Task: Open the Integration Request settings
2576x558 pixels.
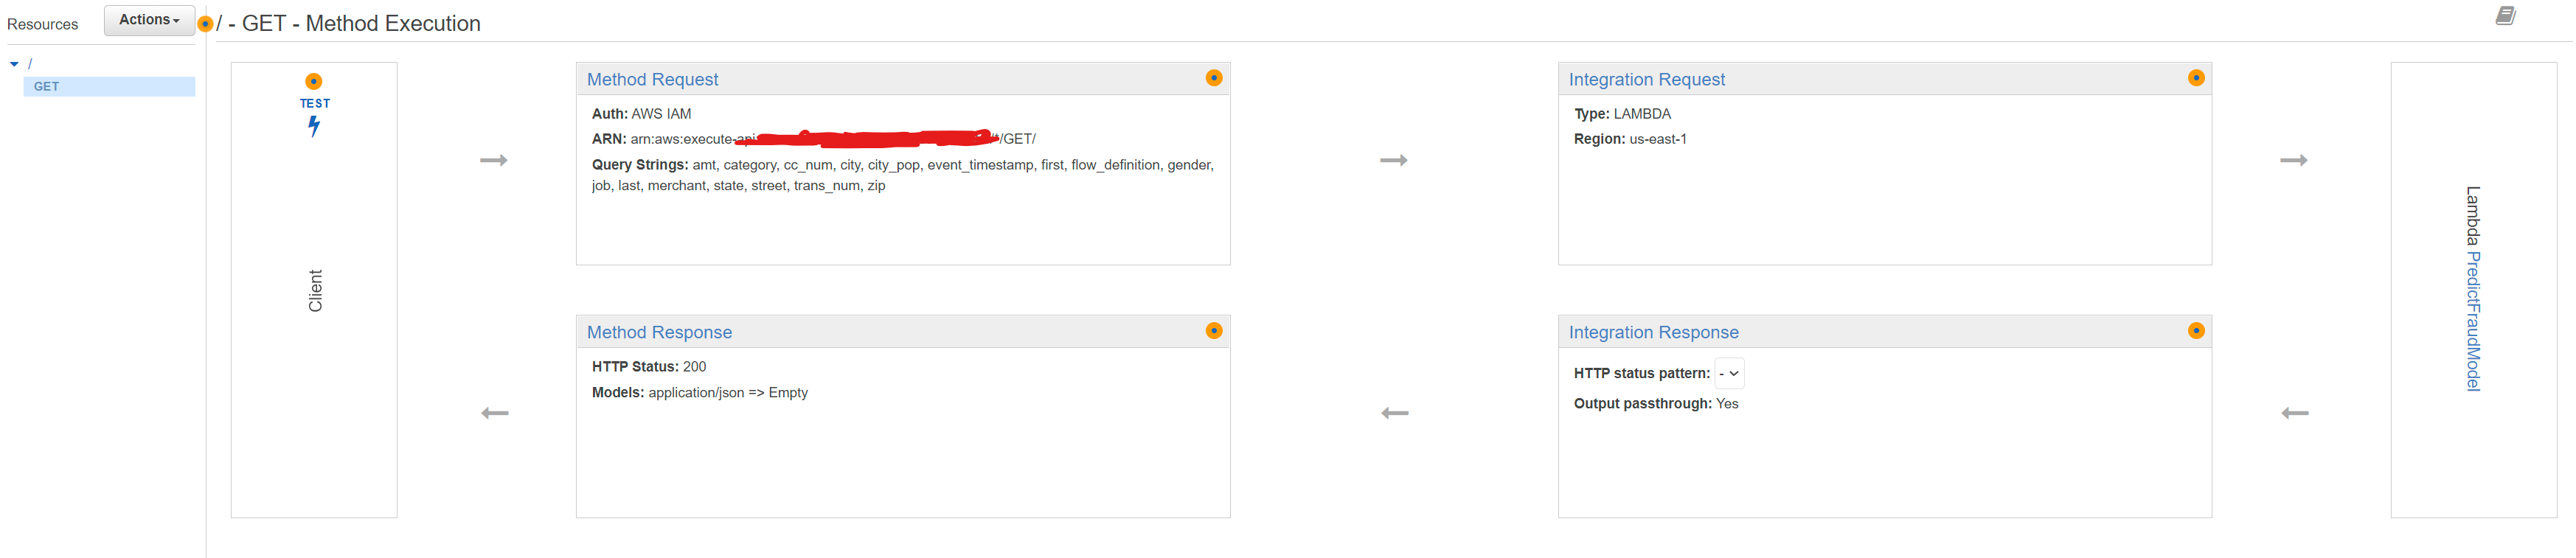Action: coord(1646,80)
